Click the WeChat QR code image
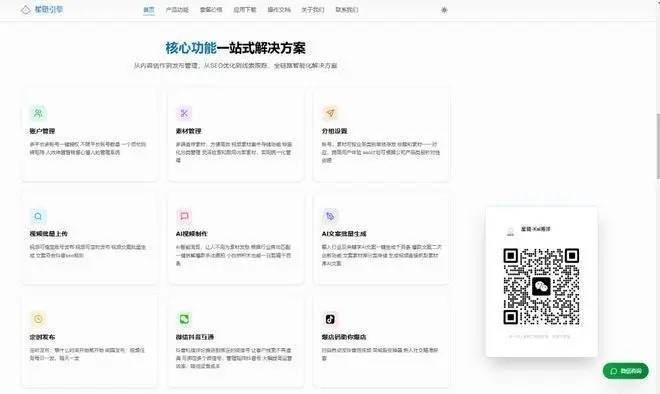Image resolution: width=660 pixels, height=394 pixels. pyautogui.click(x=541, y=286)
